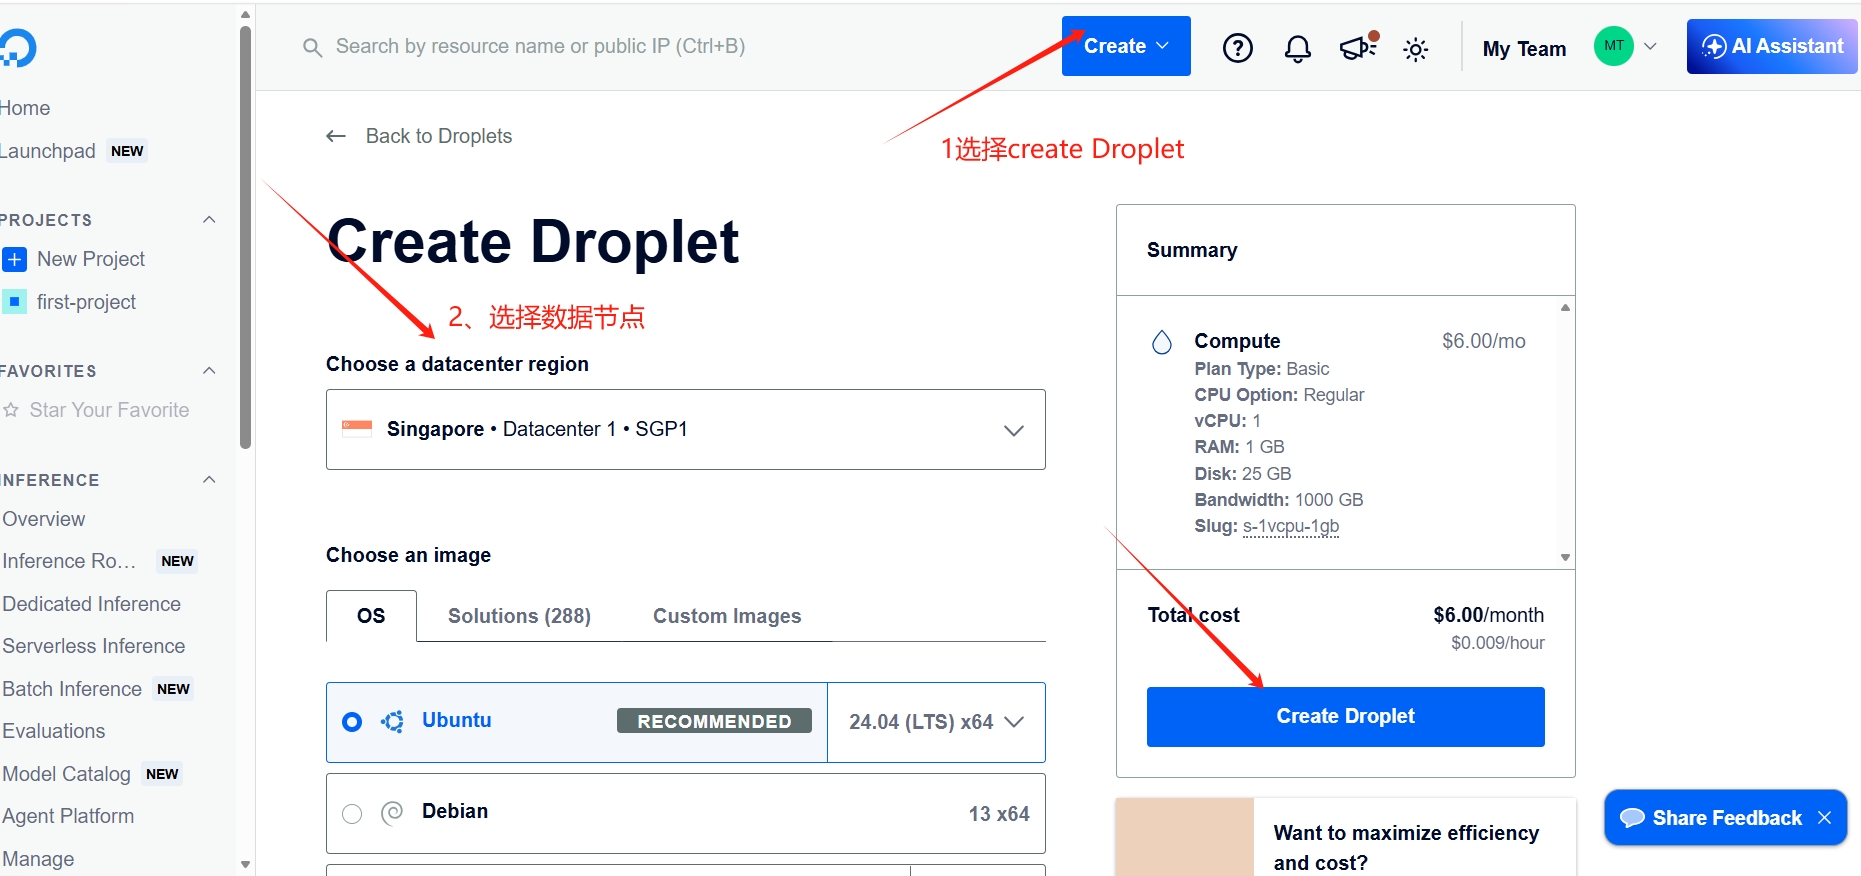Click Back to Droplets link
The height and width of the screenshot is (876, 1861).
(439, 136)
